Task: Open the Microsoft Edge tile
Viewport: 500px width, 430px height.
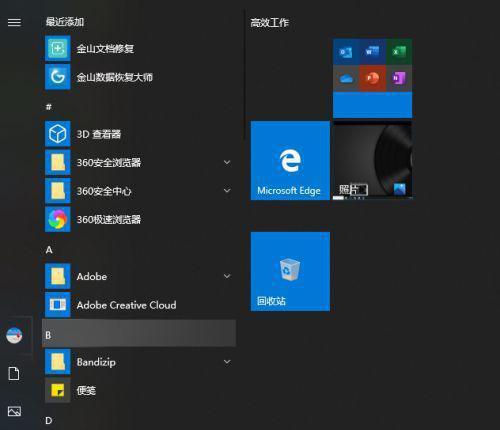Action: [x=290, y=161]
